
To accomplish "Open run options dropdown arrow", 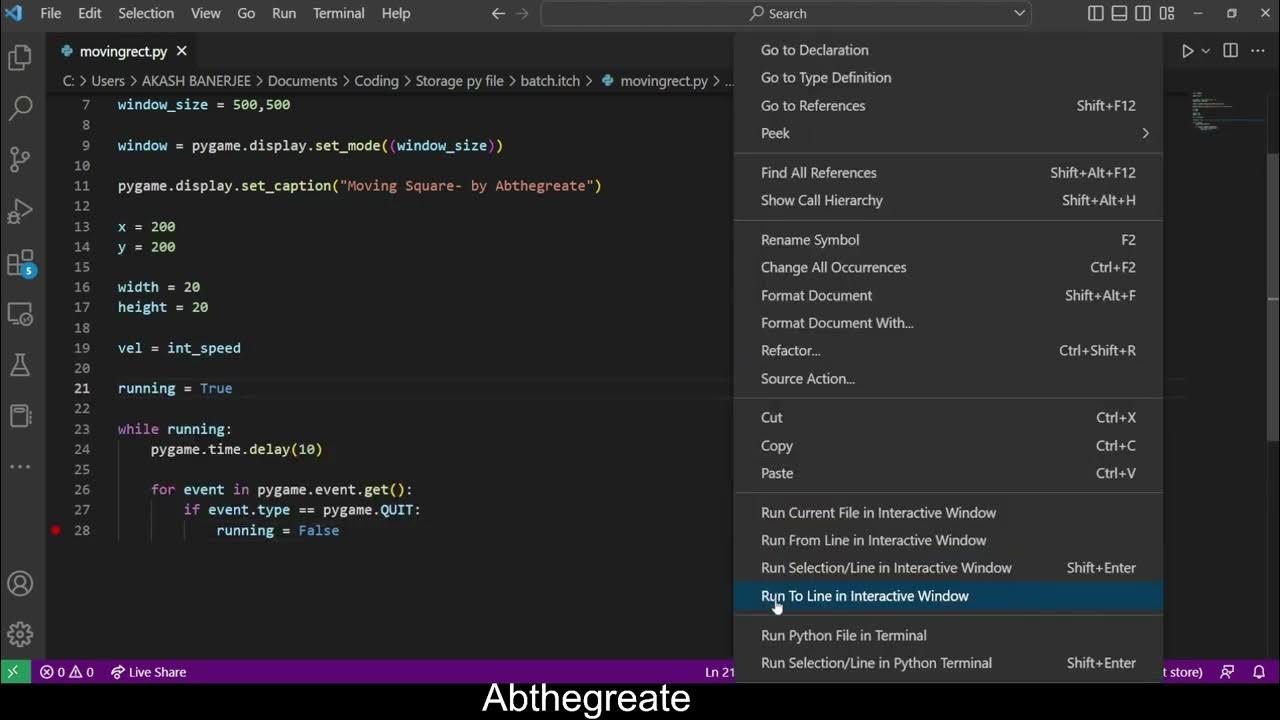I will [x=1205, y=51].
